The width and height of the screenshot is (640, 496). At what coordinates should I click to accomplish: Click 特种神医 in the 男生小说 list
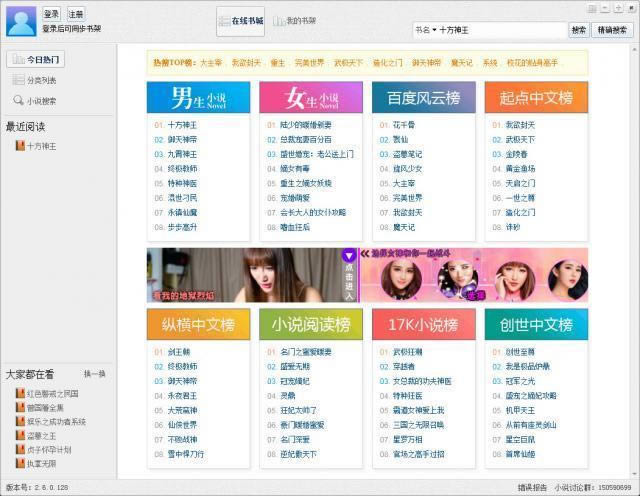(x=182, y=183)
